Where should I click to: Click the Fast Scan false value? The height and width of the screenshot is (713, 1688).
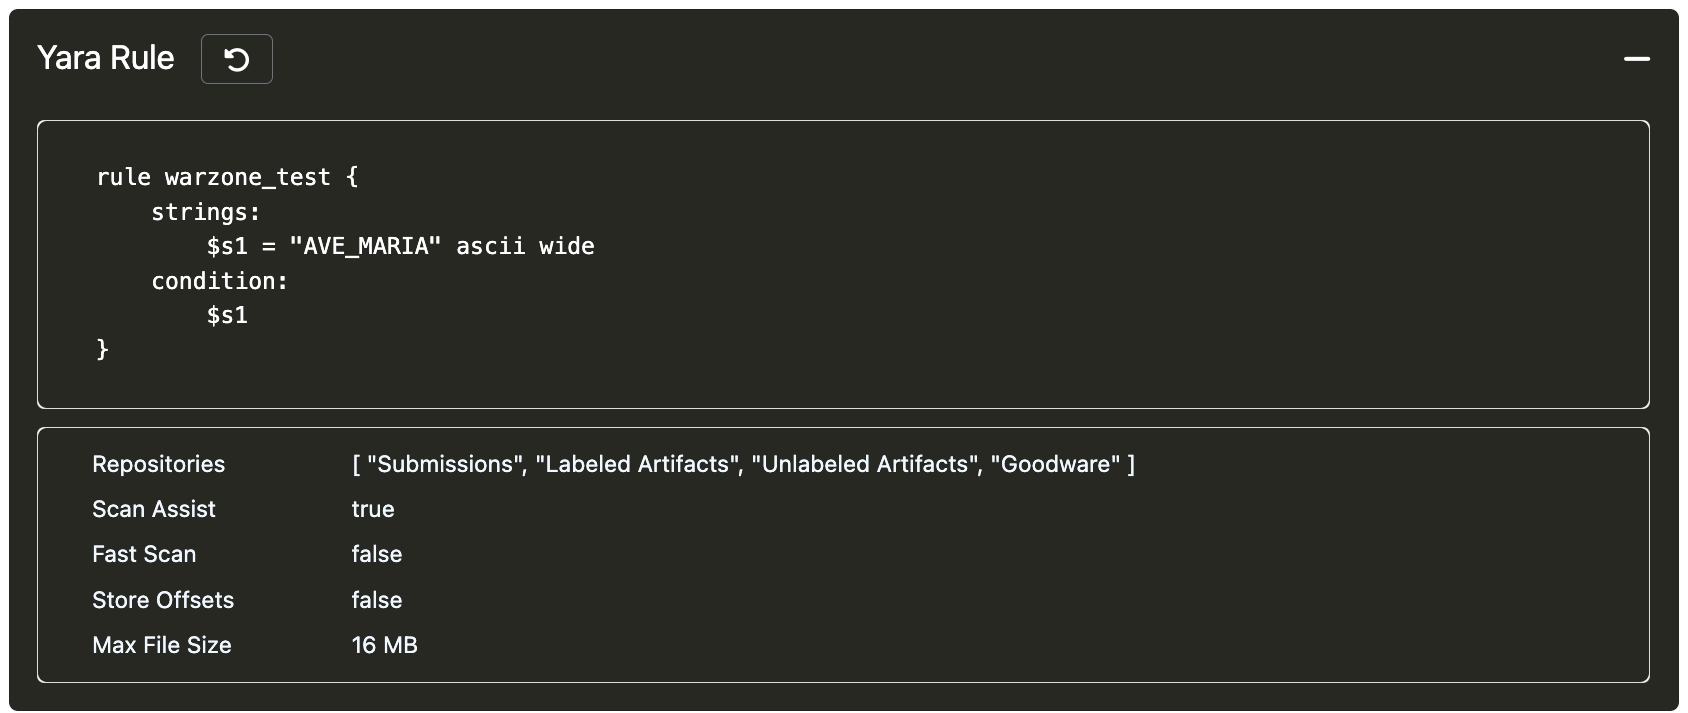(377, 554)
